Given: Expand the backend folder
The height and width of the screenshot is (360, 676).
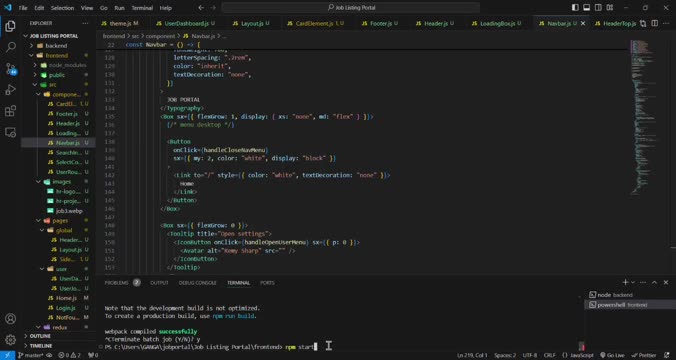Looking at the screenshot, I should point(56,46).
